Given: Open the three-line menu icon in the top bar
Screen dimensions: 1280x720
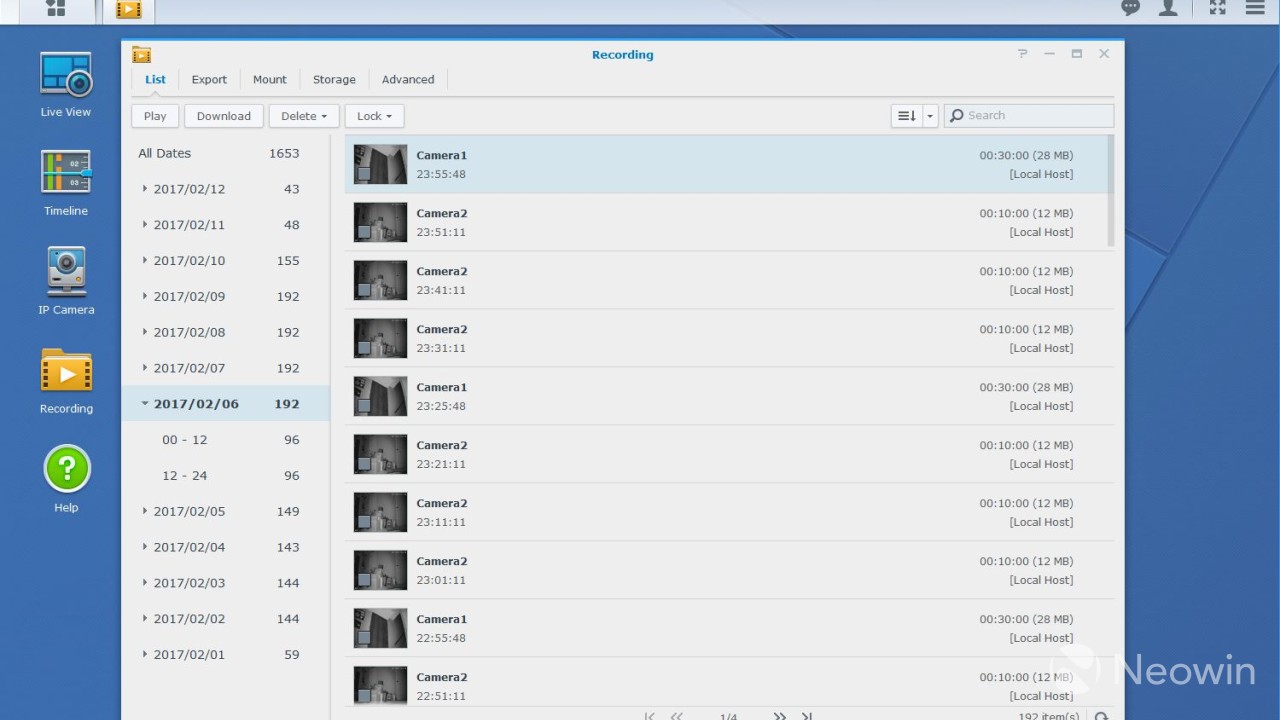Looking at the screenshot, I should point(1254,8).
